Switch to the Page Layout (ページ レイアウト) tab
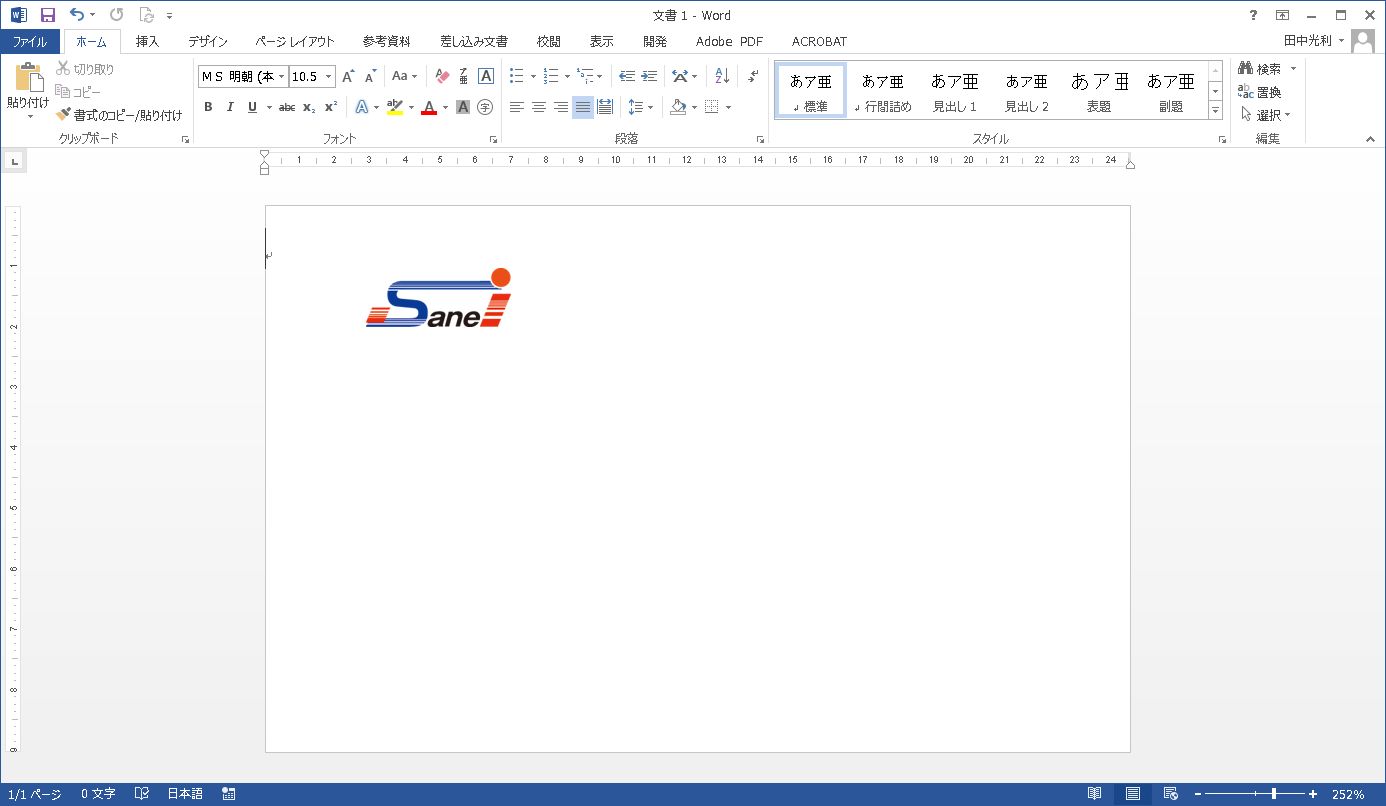This screenshot has height=806, width=1386. [295, 41]
